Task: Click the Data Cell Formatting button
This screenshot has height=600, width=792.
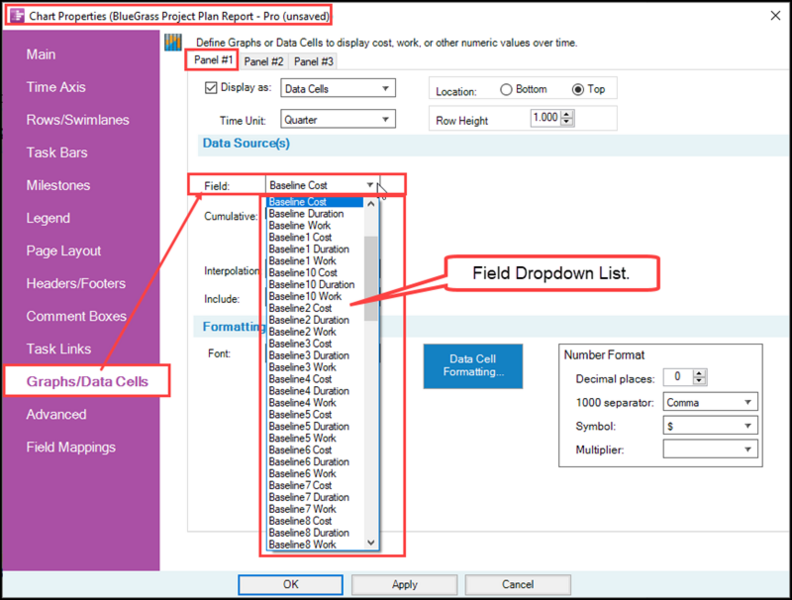Action: 473,366
